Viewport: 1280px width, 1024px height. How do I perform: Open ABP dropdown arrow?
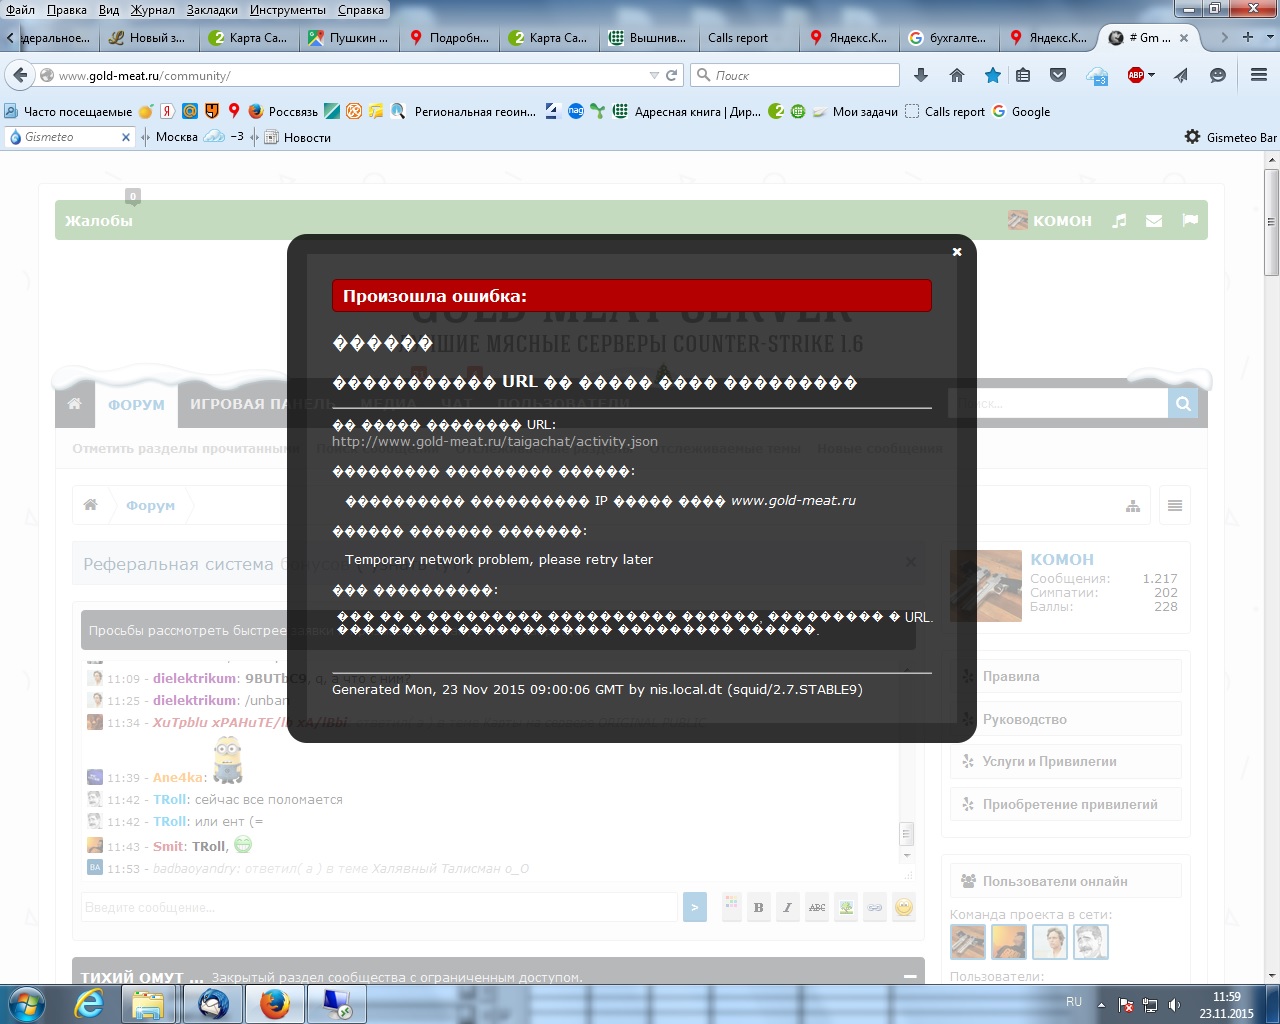1151,75
